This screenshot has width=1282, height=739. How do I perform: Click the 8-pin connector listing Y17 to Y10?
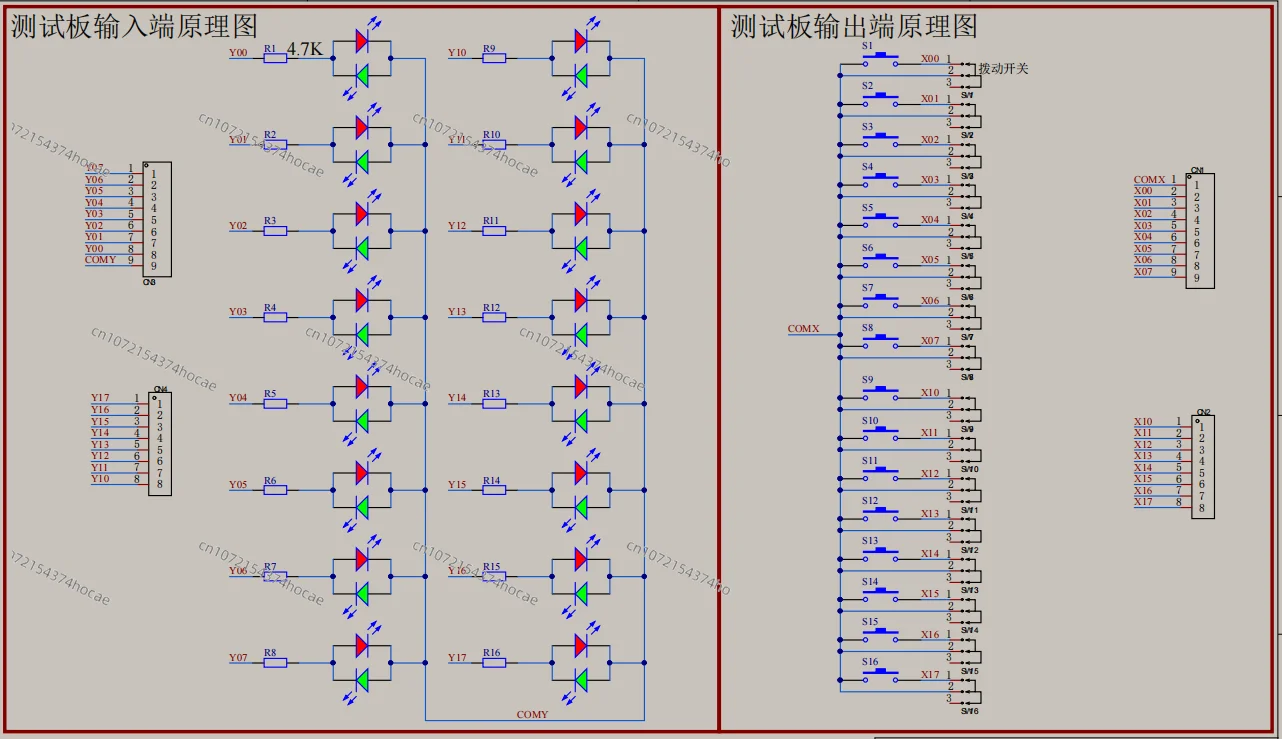[160, 443]
